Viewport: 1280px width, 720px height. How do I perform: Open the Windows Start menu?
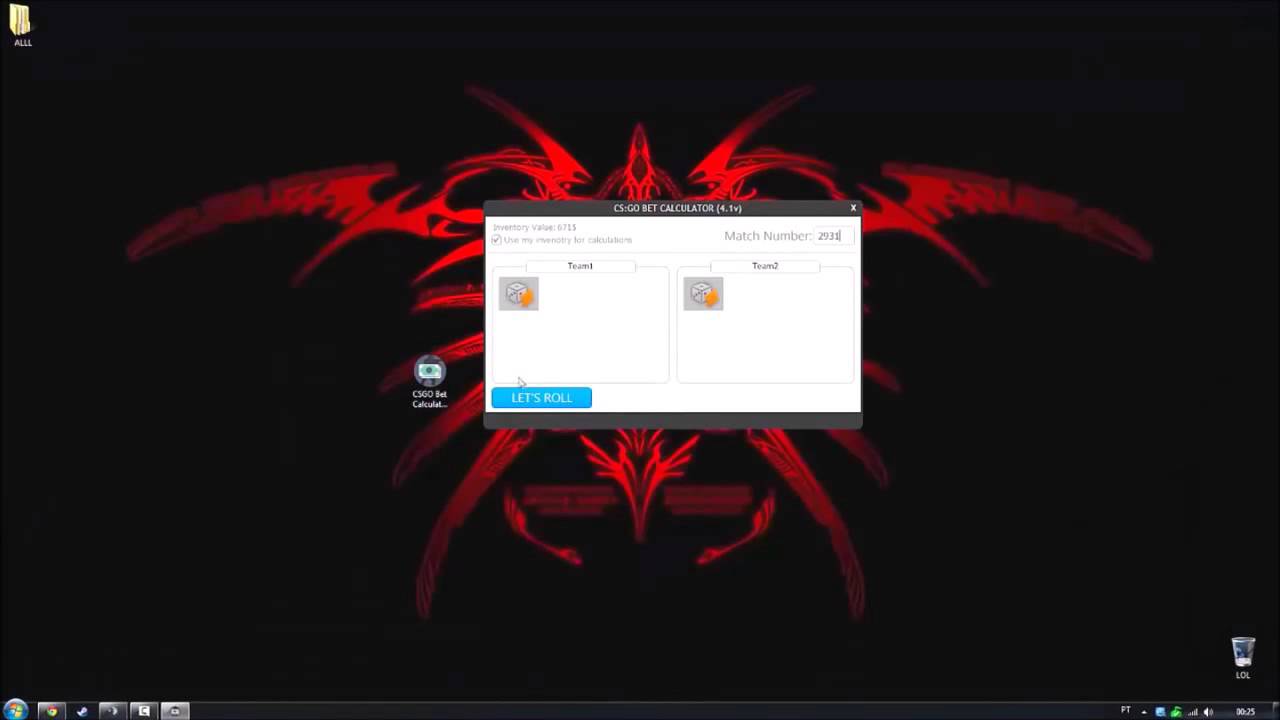tap(15, 711)
